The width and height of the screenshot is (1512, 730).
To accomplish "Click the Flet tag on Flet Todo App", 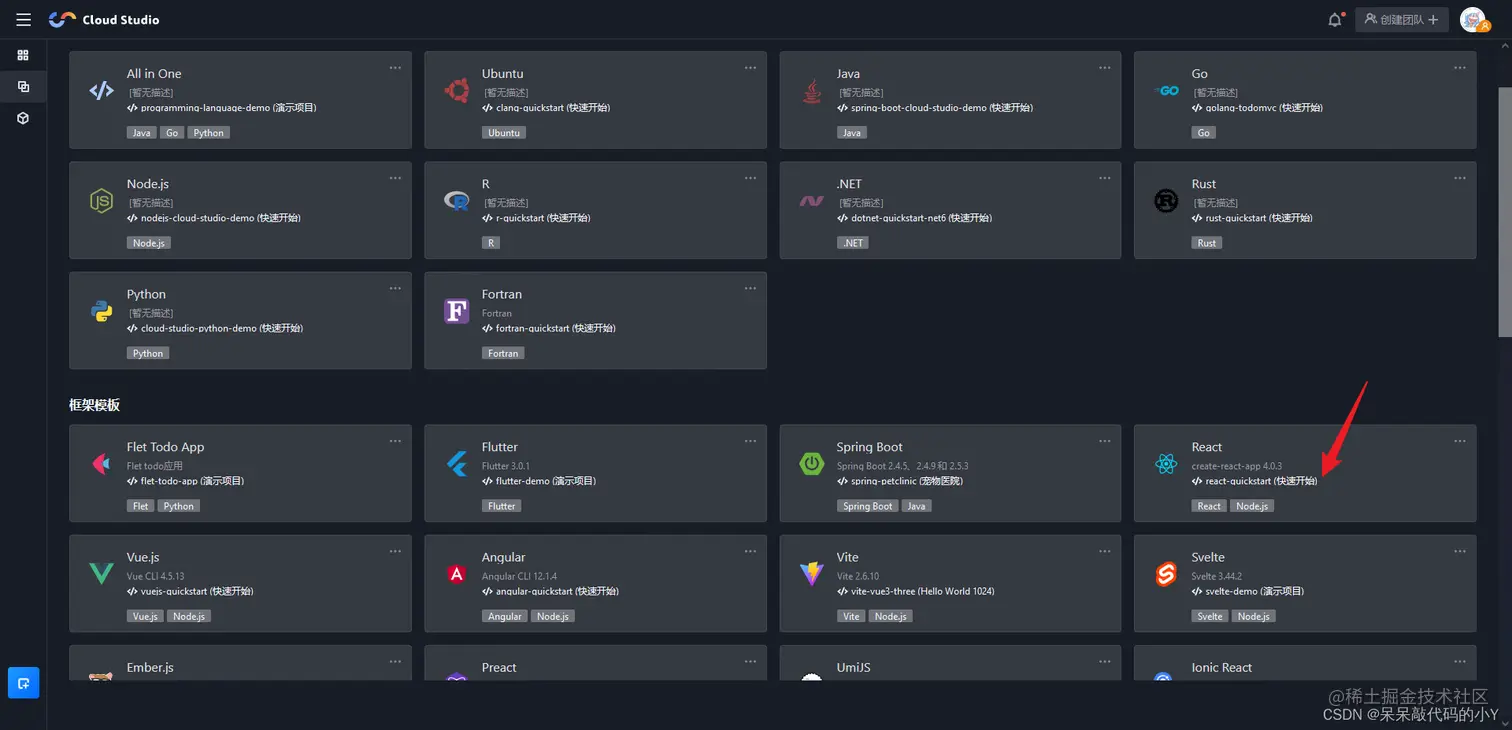I will click(141, 506).
